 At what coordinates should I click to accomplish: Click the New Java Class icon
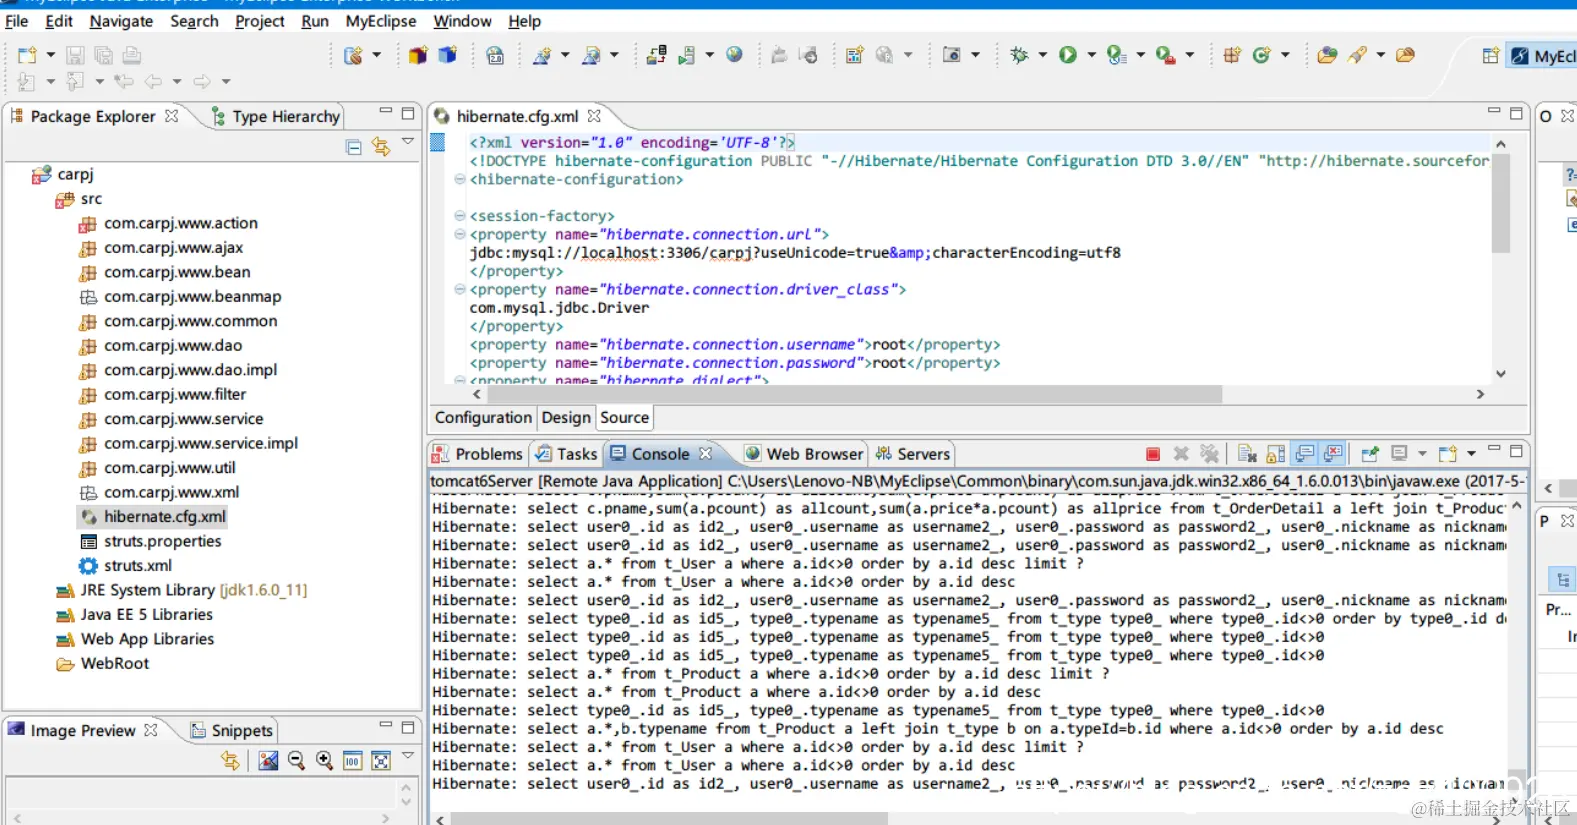click(1261, 55)
